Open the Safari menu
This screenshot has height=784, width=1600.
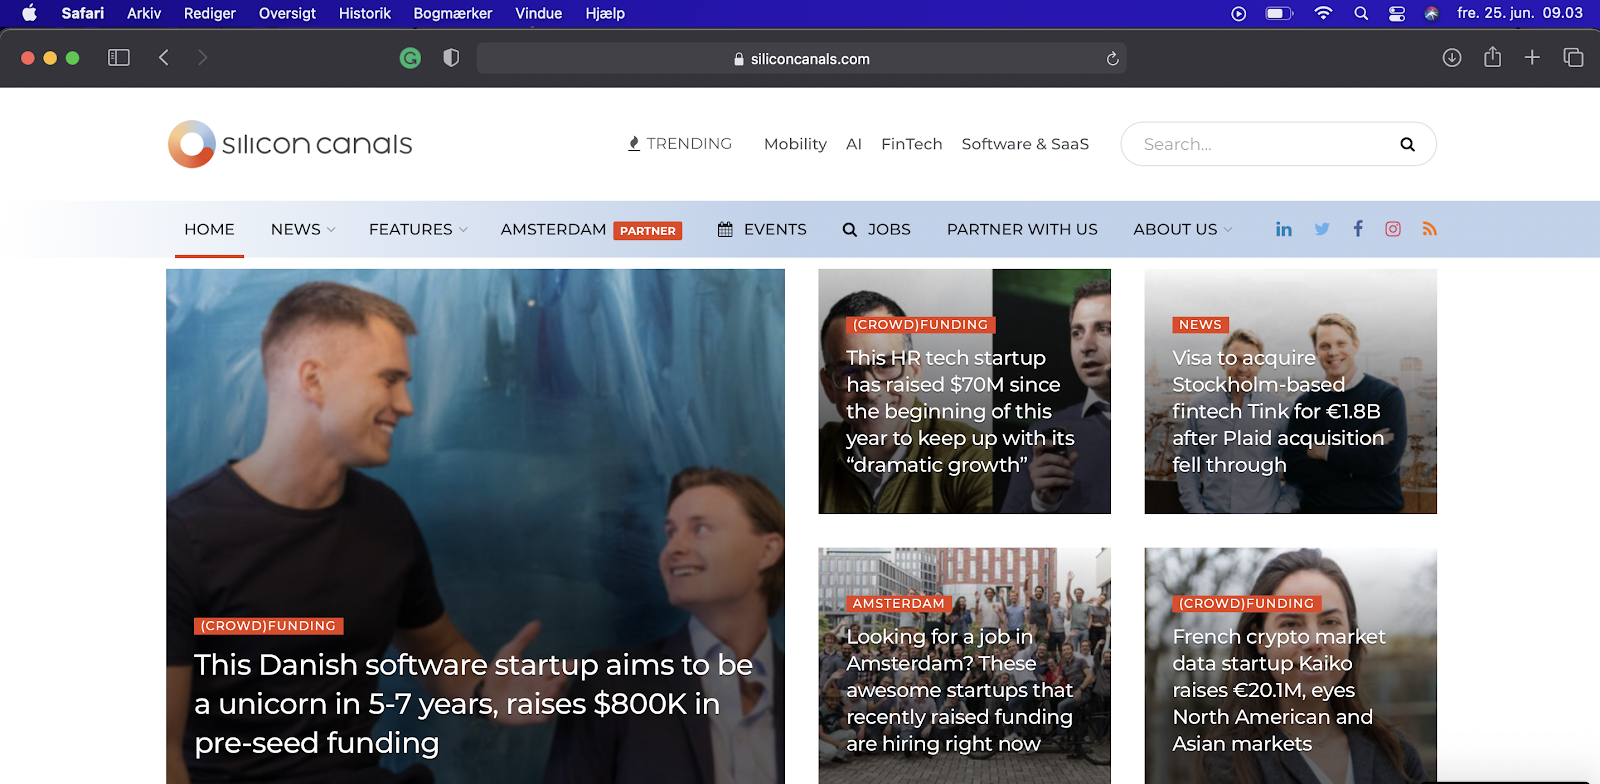coord(83,13)
